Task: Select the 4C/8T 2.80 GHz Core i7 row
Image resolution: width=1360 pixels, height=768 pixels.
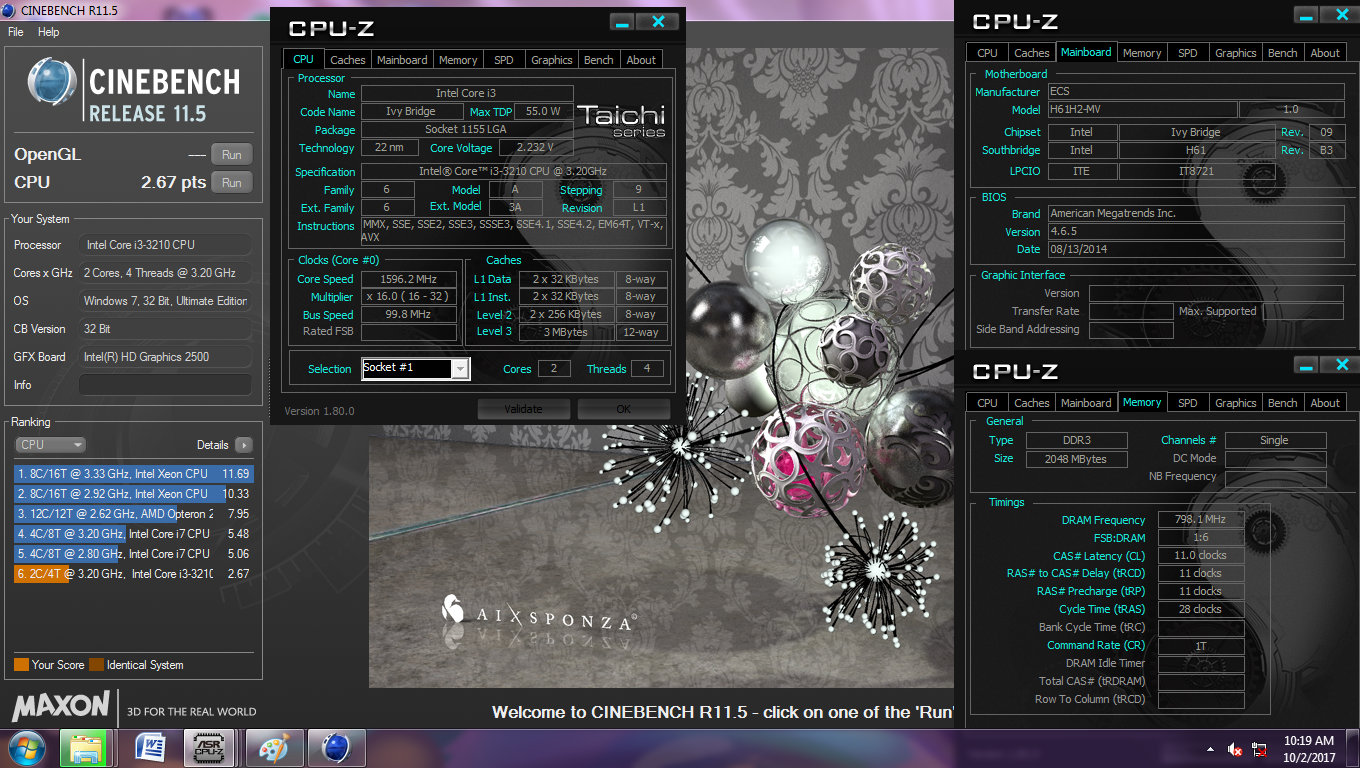Action: 134,554
